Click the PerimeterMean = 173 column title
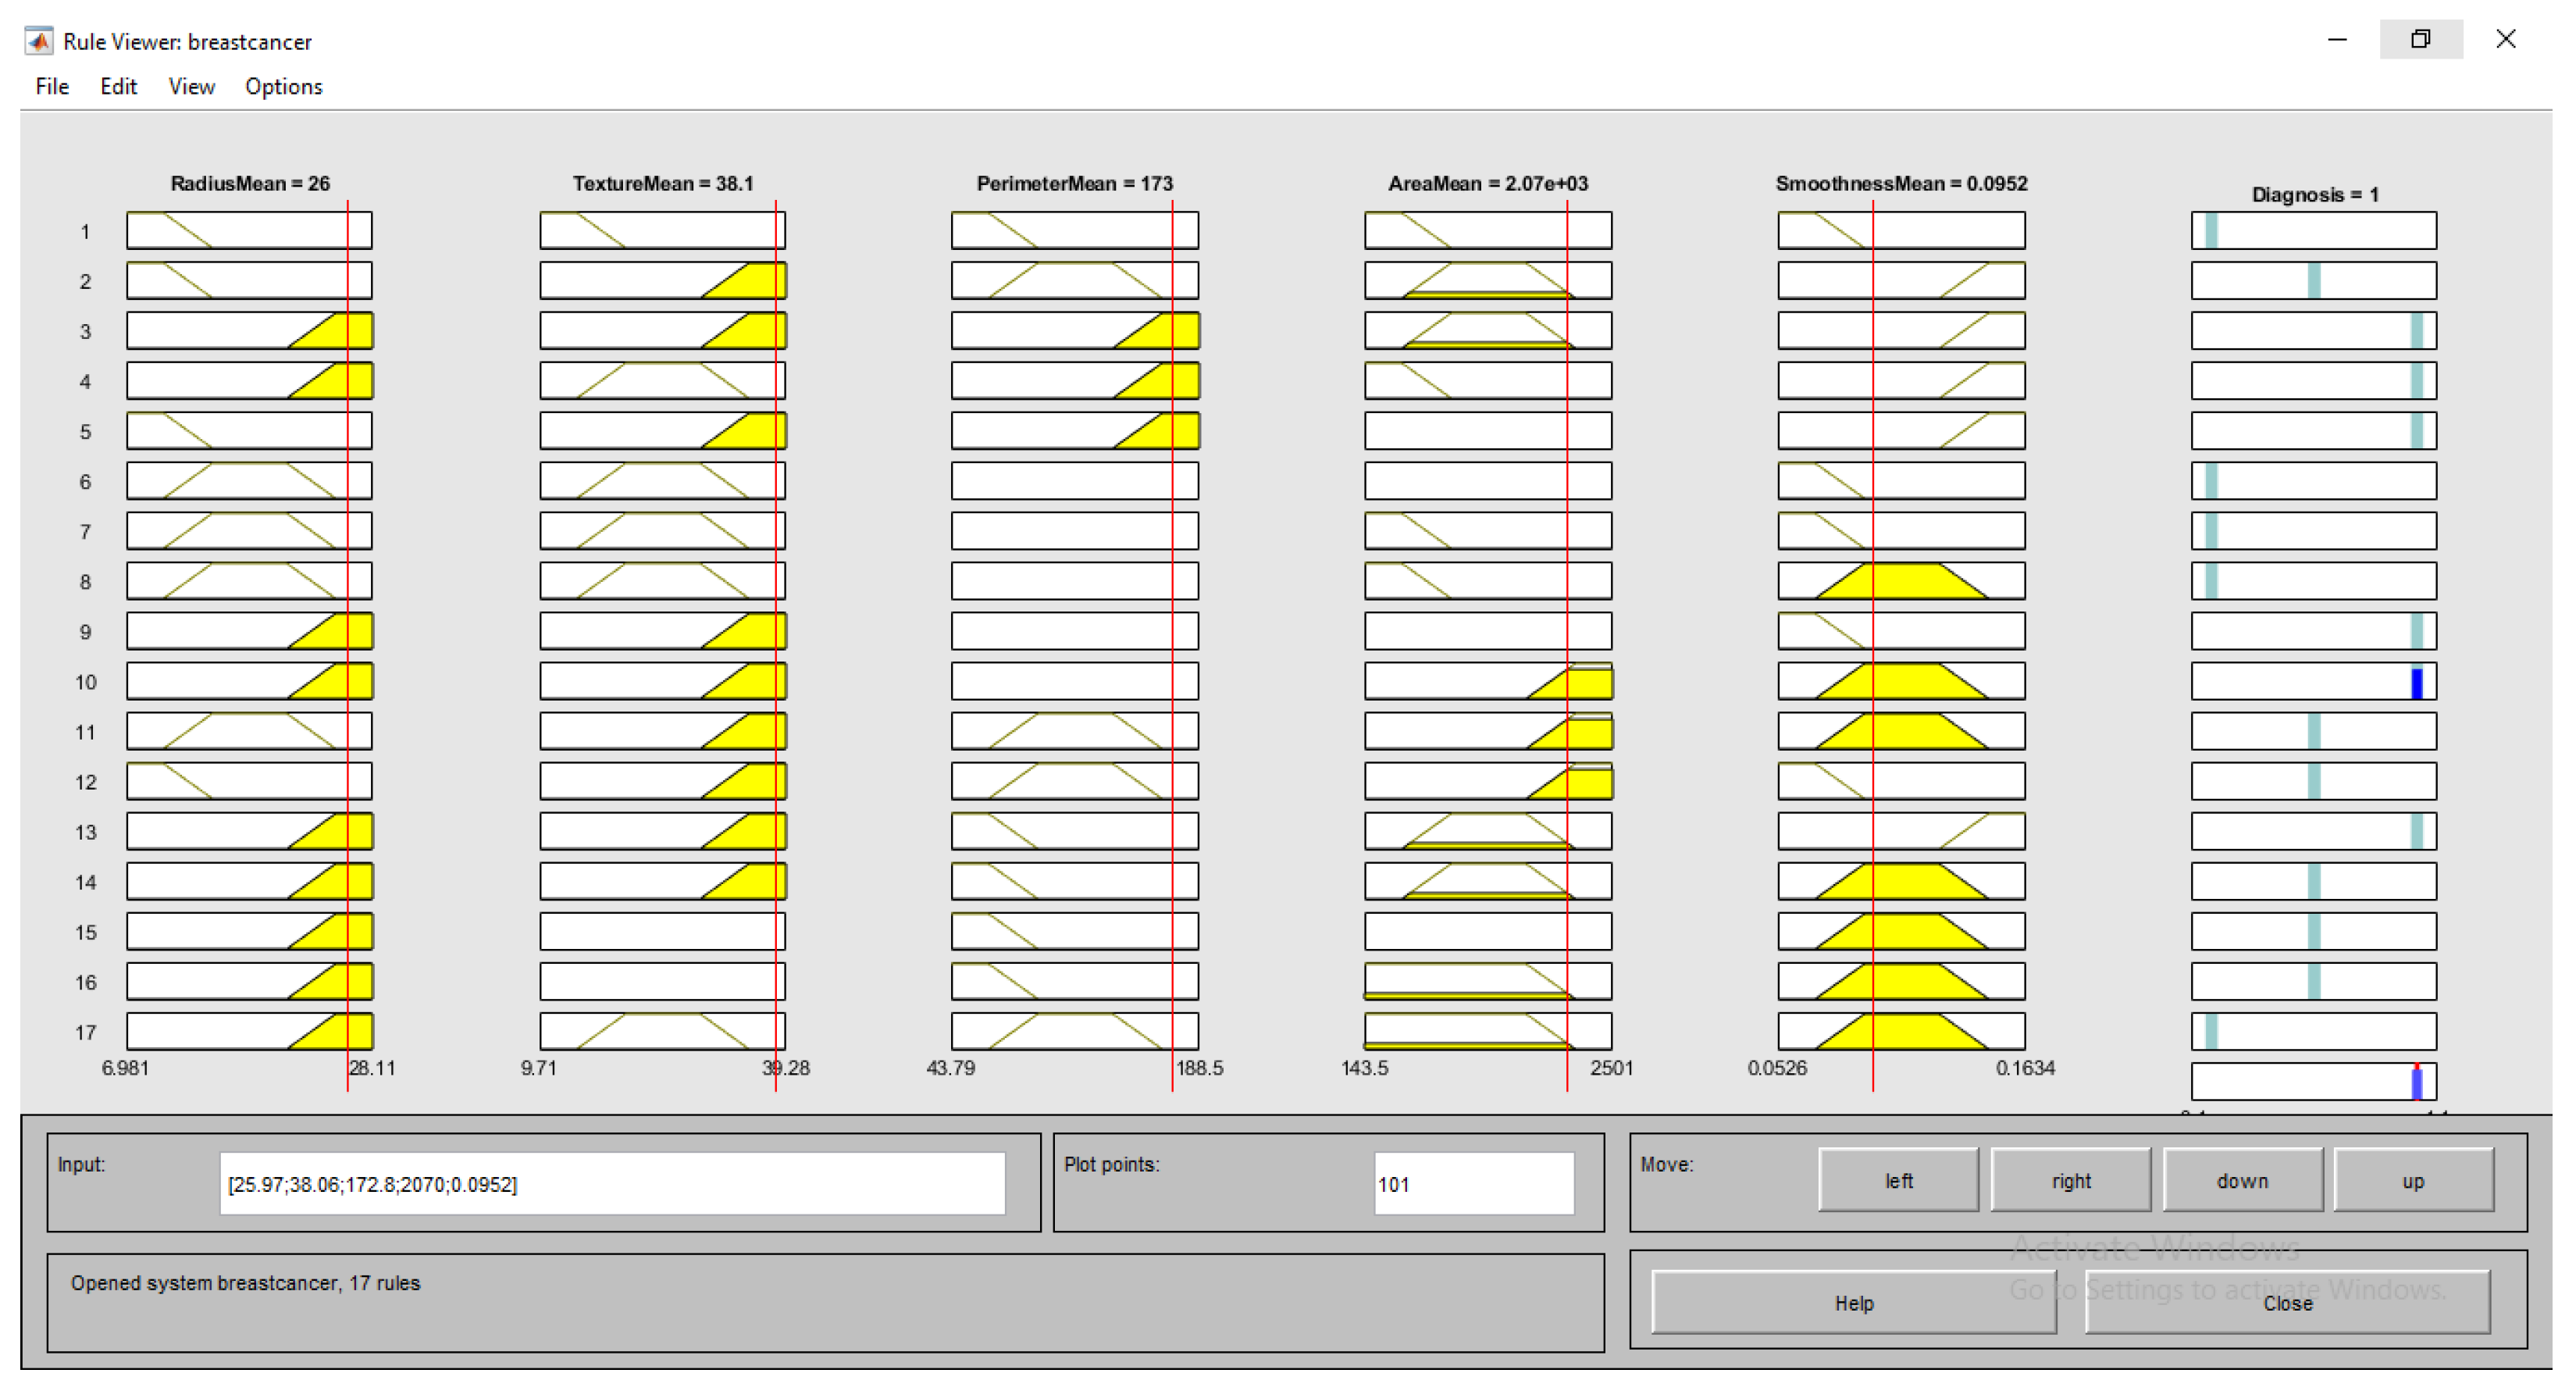The width and height of the screenshot is (2576, 1391). coord(1075,184)
